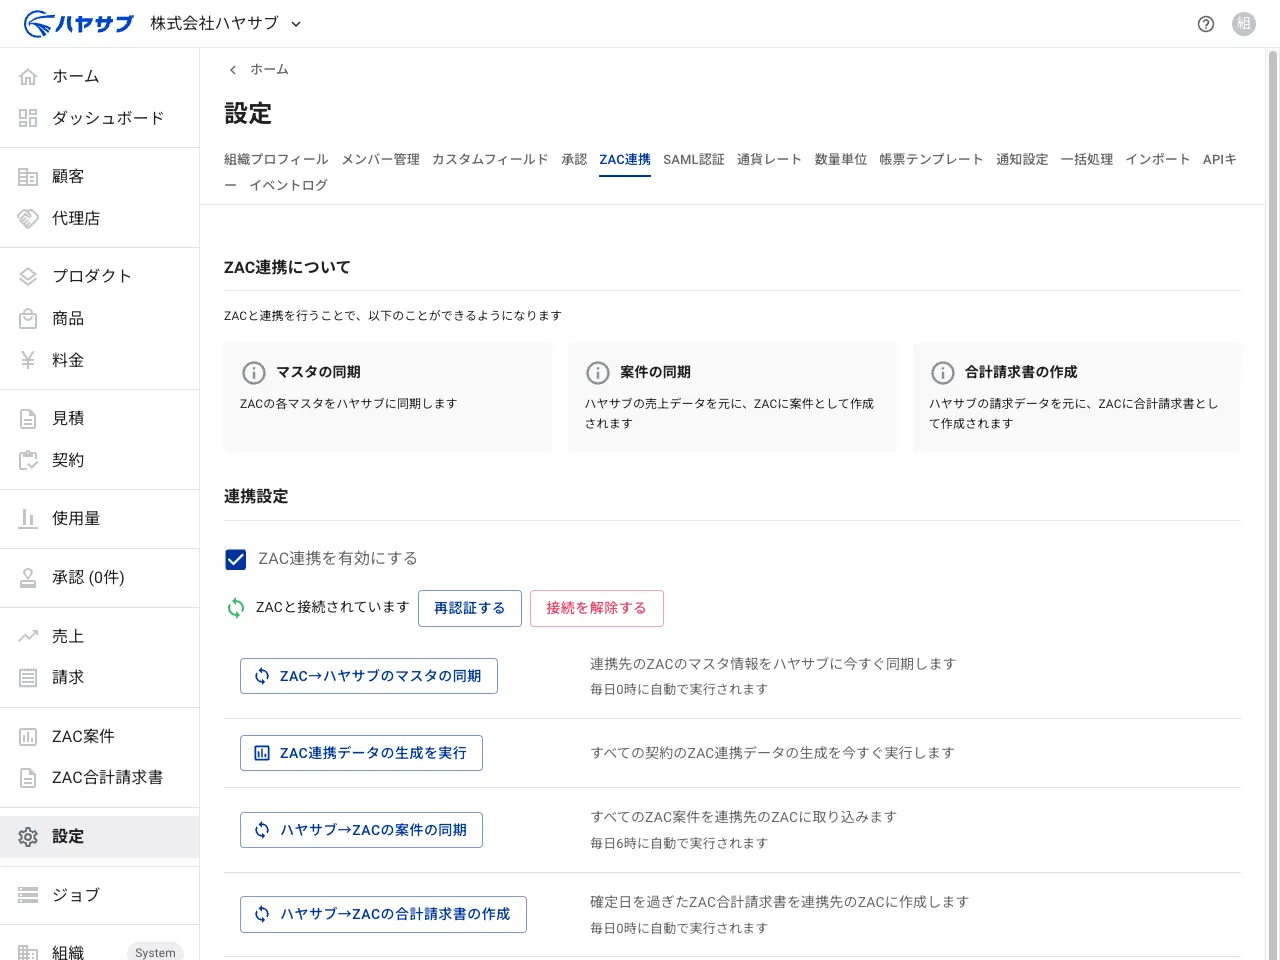This screenshot has width=1280, height=960.
Task: Uncheck ZAC連携を有効にする checkbox
Action: (236, 559)
